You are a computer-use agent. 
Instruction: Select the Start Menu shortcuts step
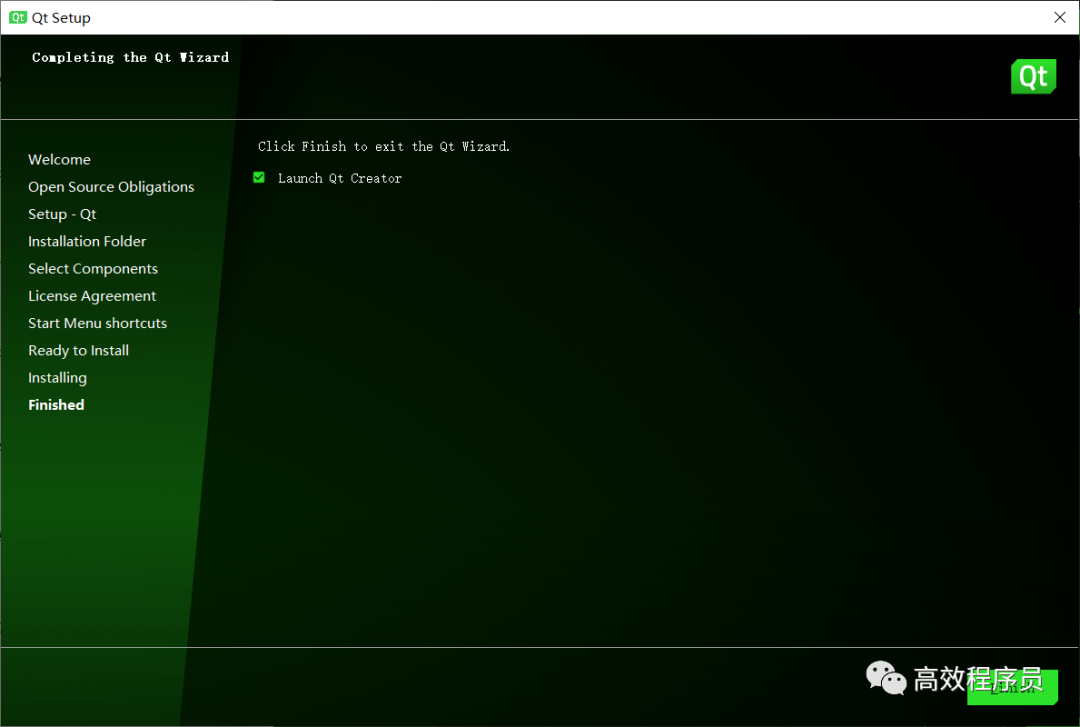tap(98, 323)
